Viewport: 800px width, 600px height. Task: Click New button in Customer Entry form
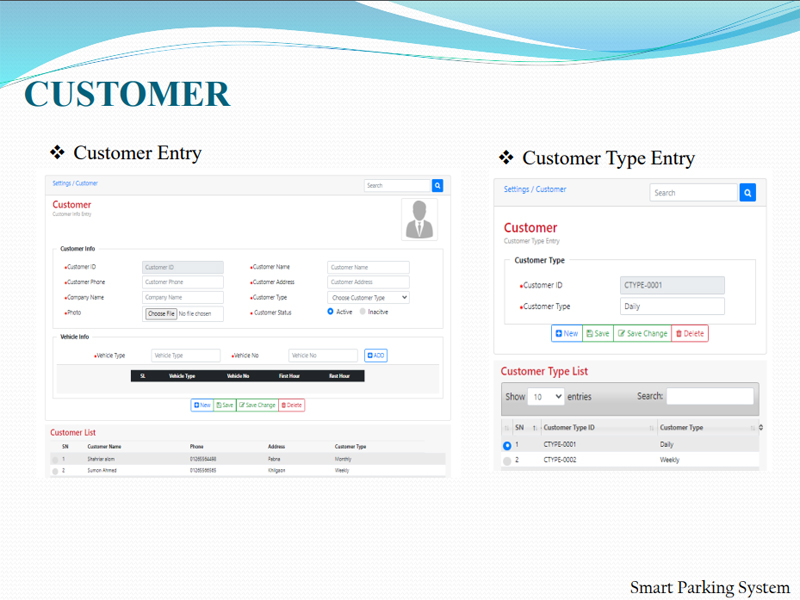coord(202,405)
